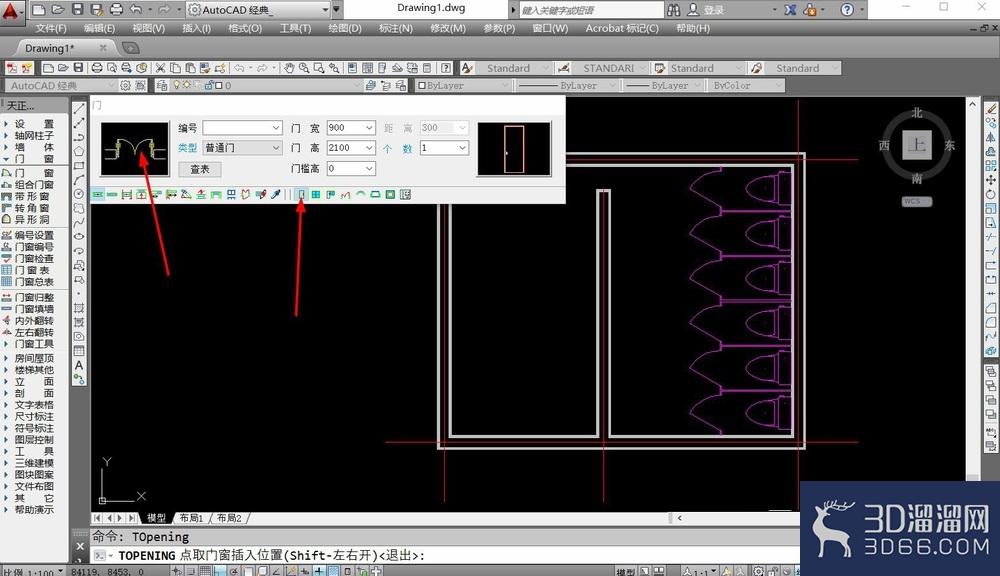This screenshot has height=576, width=1000.
Task: Click the command line input field
Action: pyautogui.click(x=446, y=556)
